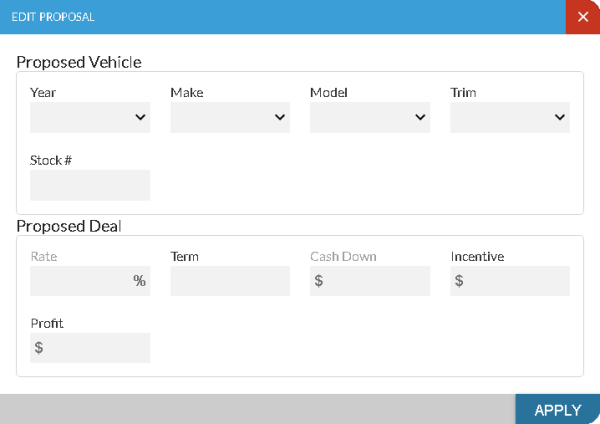Click the Stock # label text
This screenshot has height=424, width=600.
51,159
